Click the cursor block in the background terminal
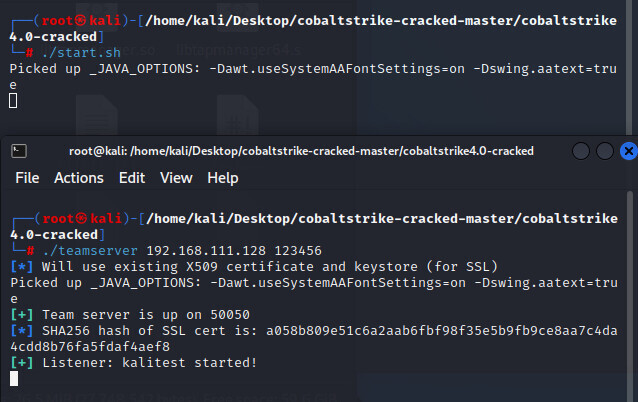The image size is (638, 402). click(x=14, y=101)
